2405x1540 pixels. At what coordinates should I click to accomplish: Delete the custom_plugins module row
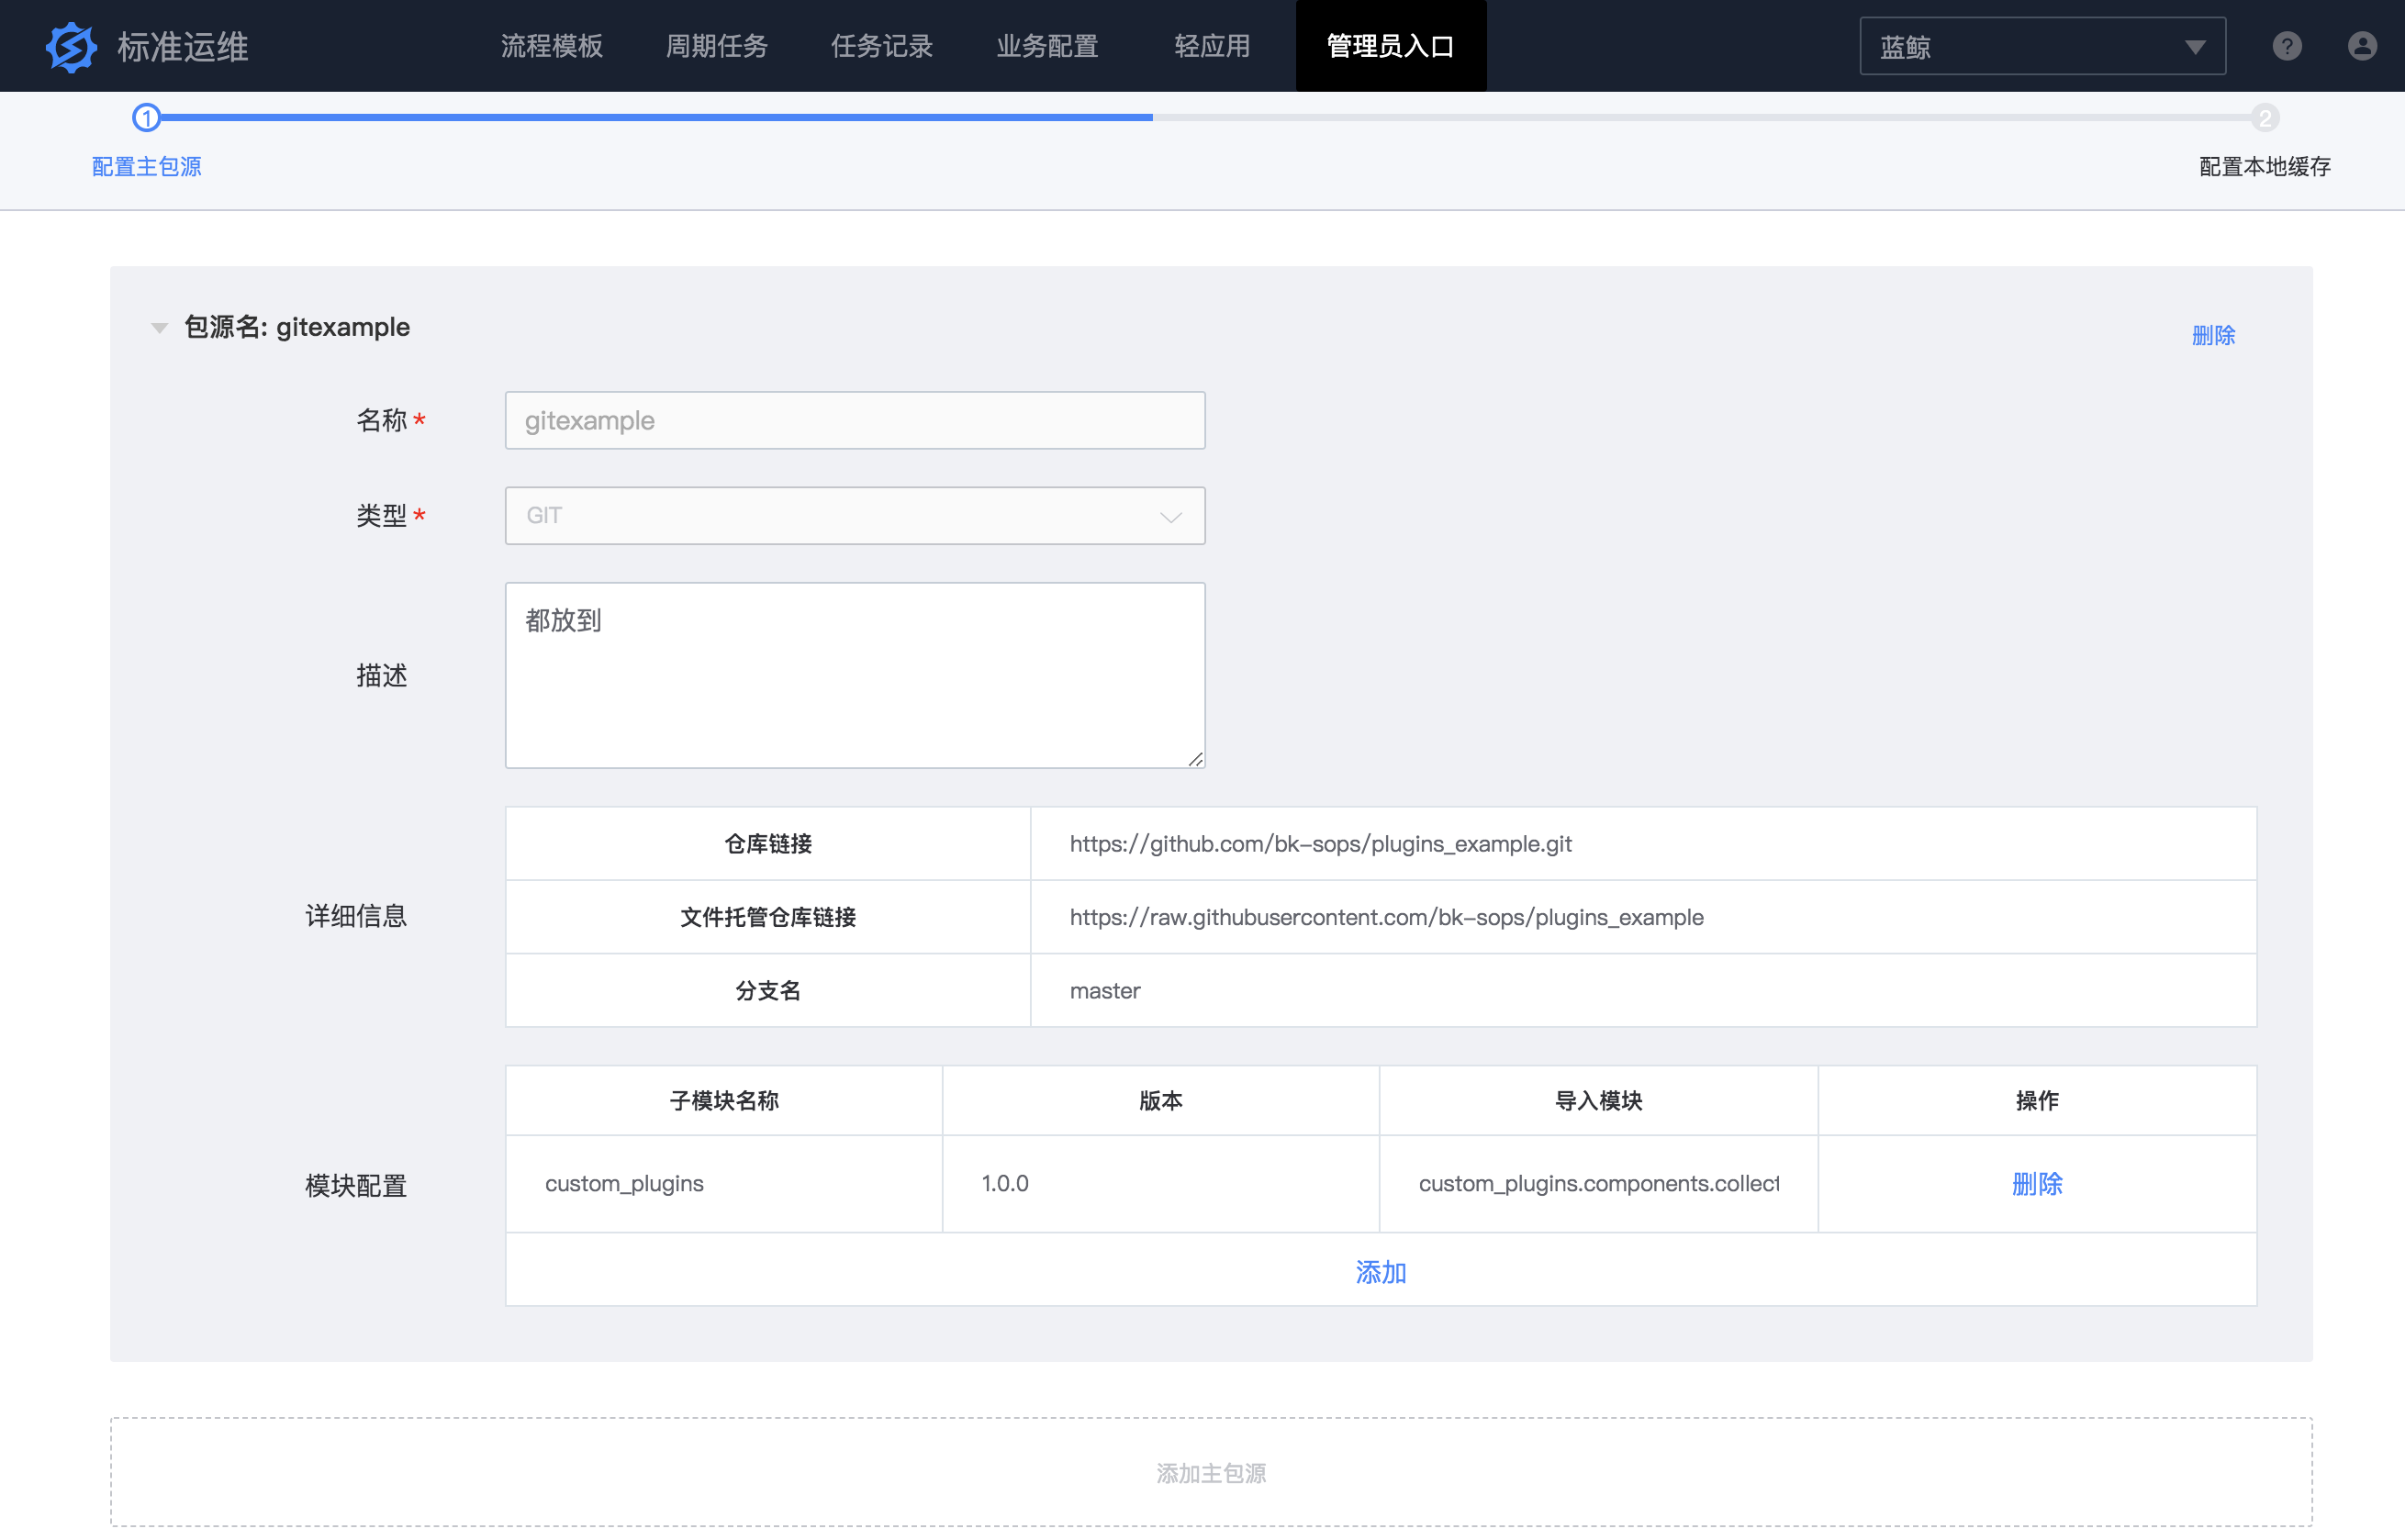point(2037,1184)
